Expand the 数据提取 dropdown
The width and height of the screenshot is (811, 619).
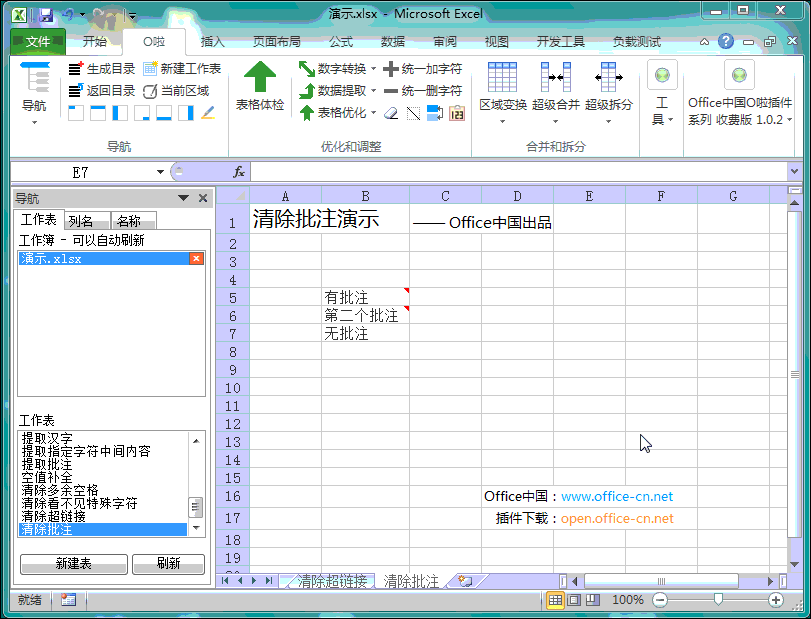[373, 91]
